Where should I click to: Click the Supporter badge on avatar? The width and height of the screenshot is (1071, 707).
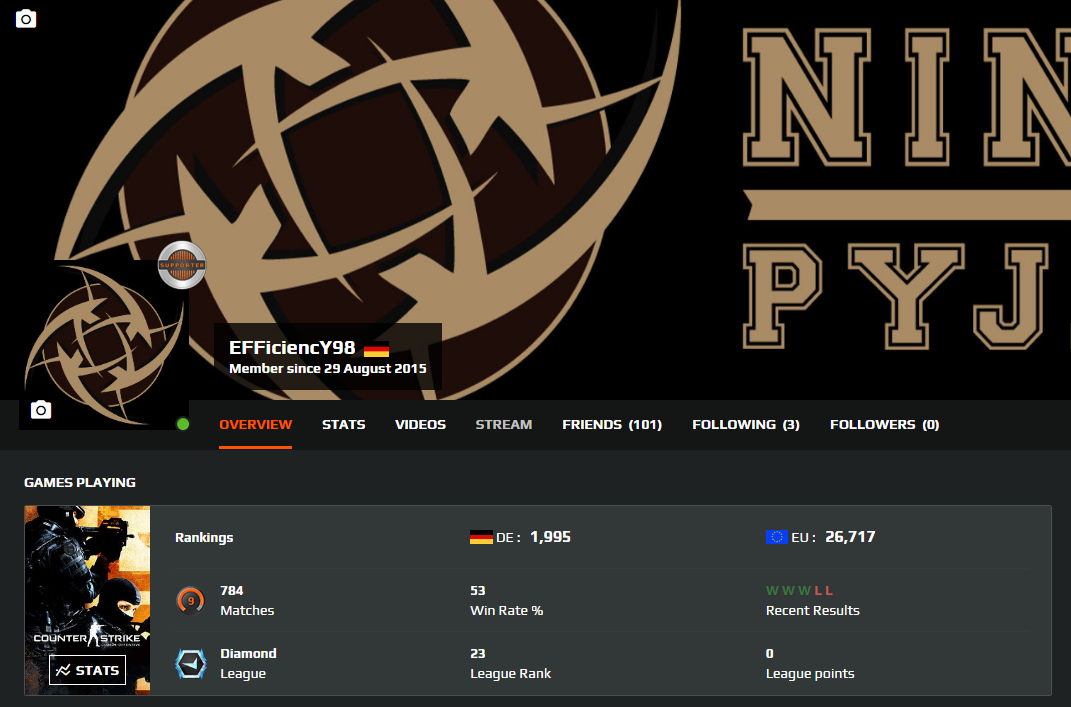pyautogui.click(x=182, y=265)
